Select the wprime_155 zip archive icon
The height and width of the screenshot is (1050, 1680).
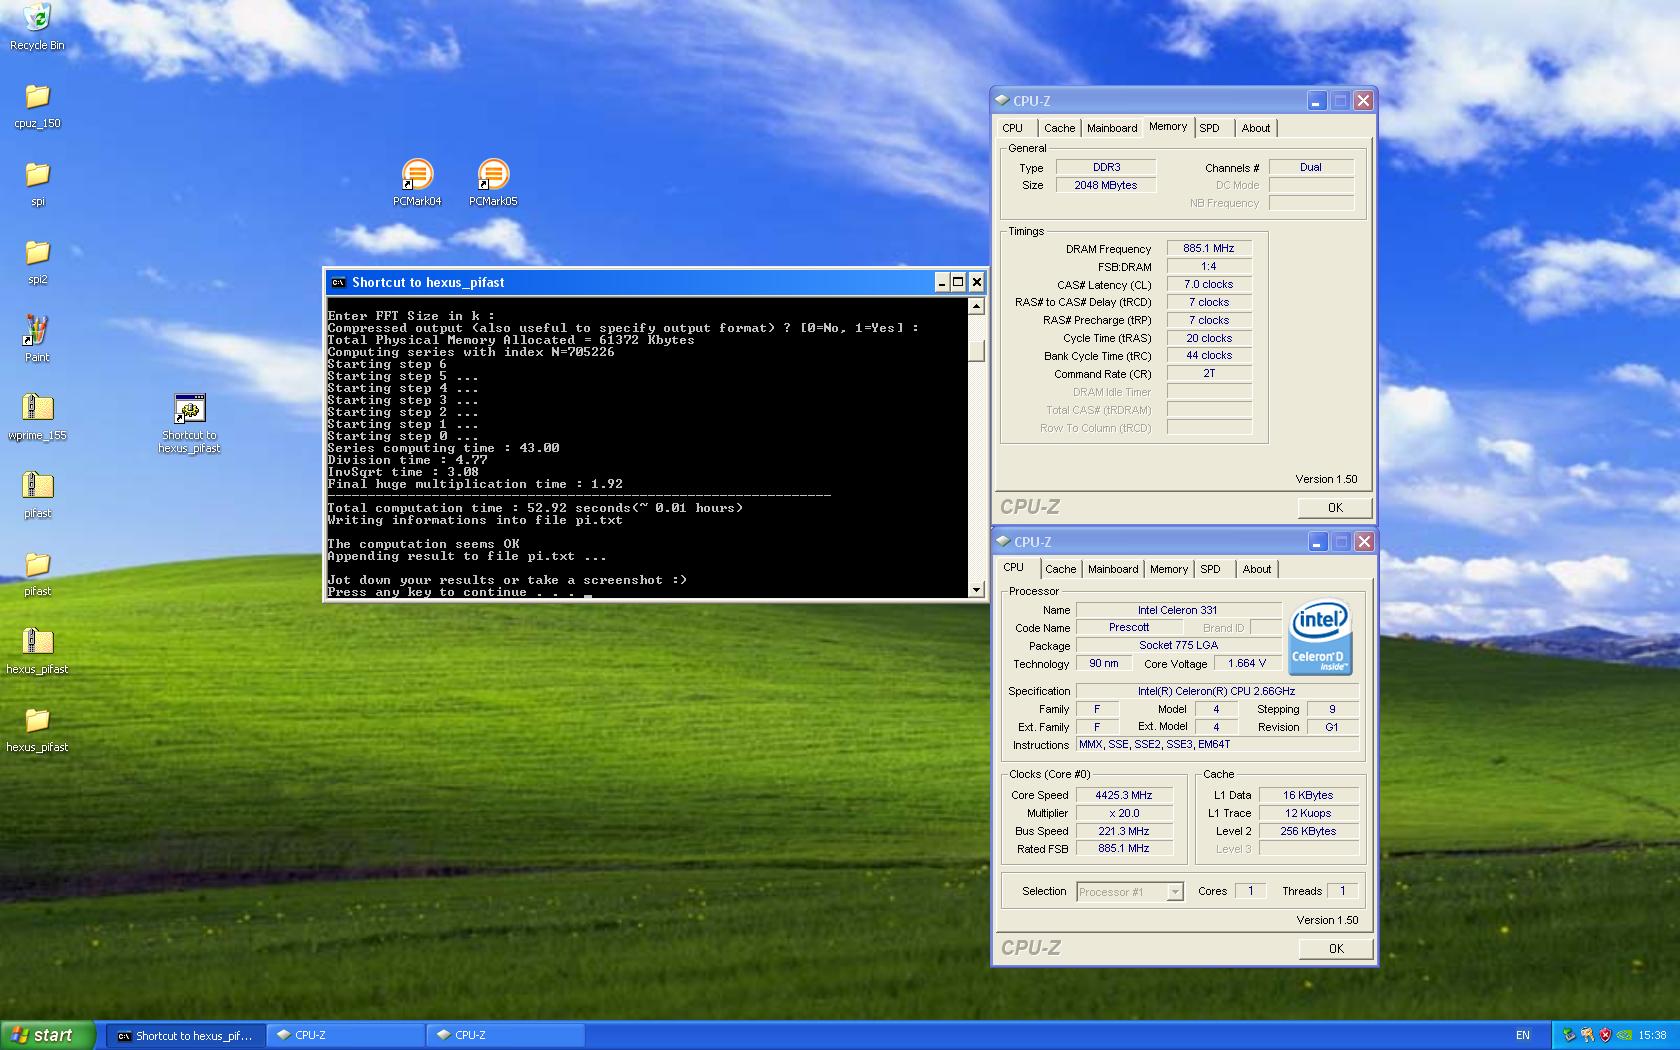pos(37,416)
